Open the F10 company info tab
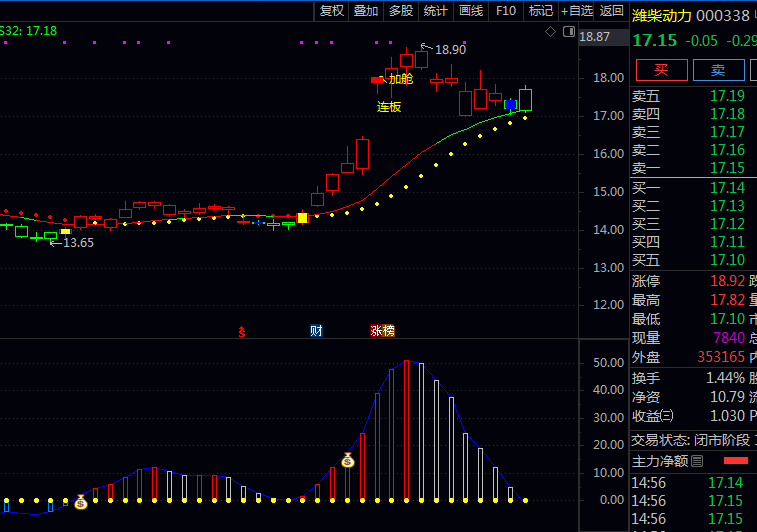The height and width of the screenshot is (532, 757). 506,11
